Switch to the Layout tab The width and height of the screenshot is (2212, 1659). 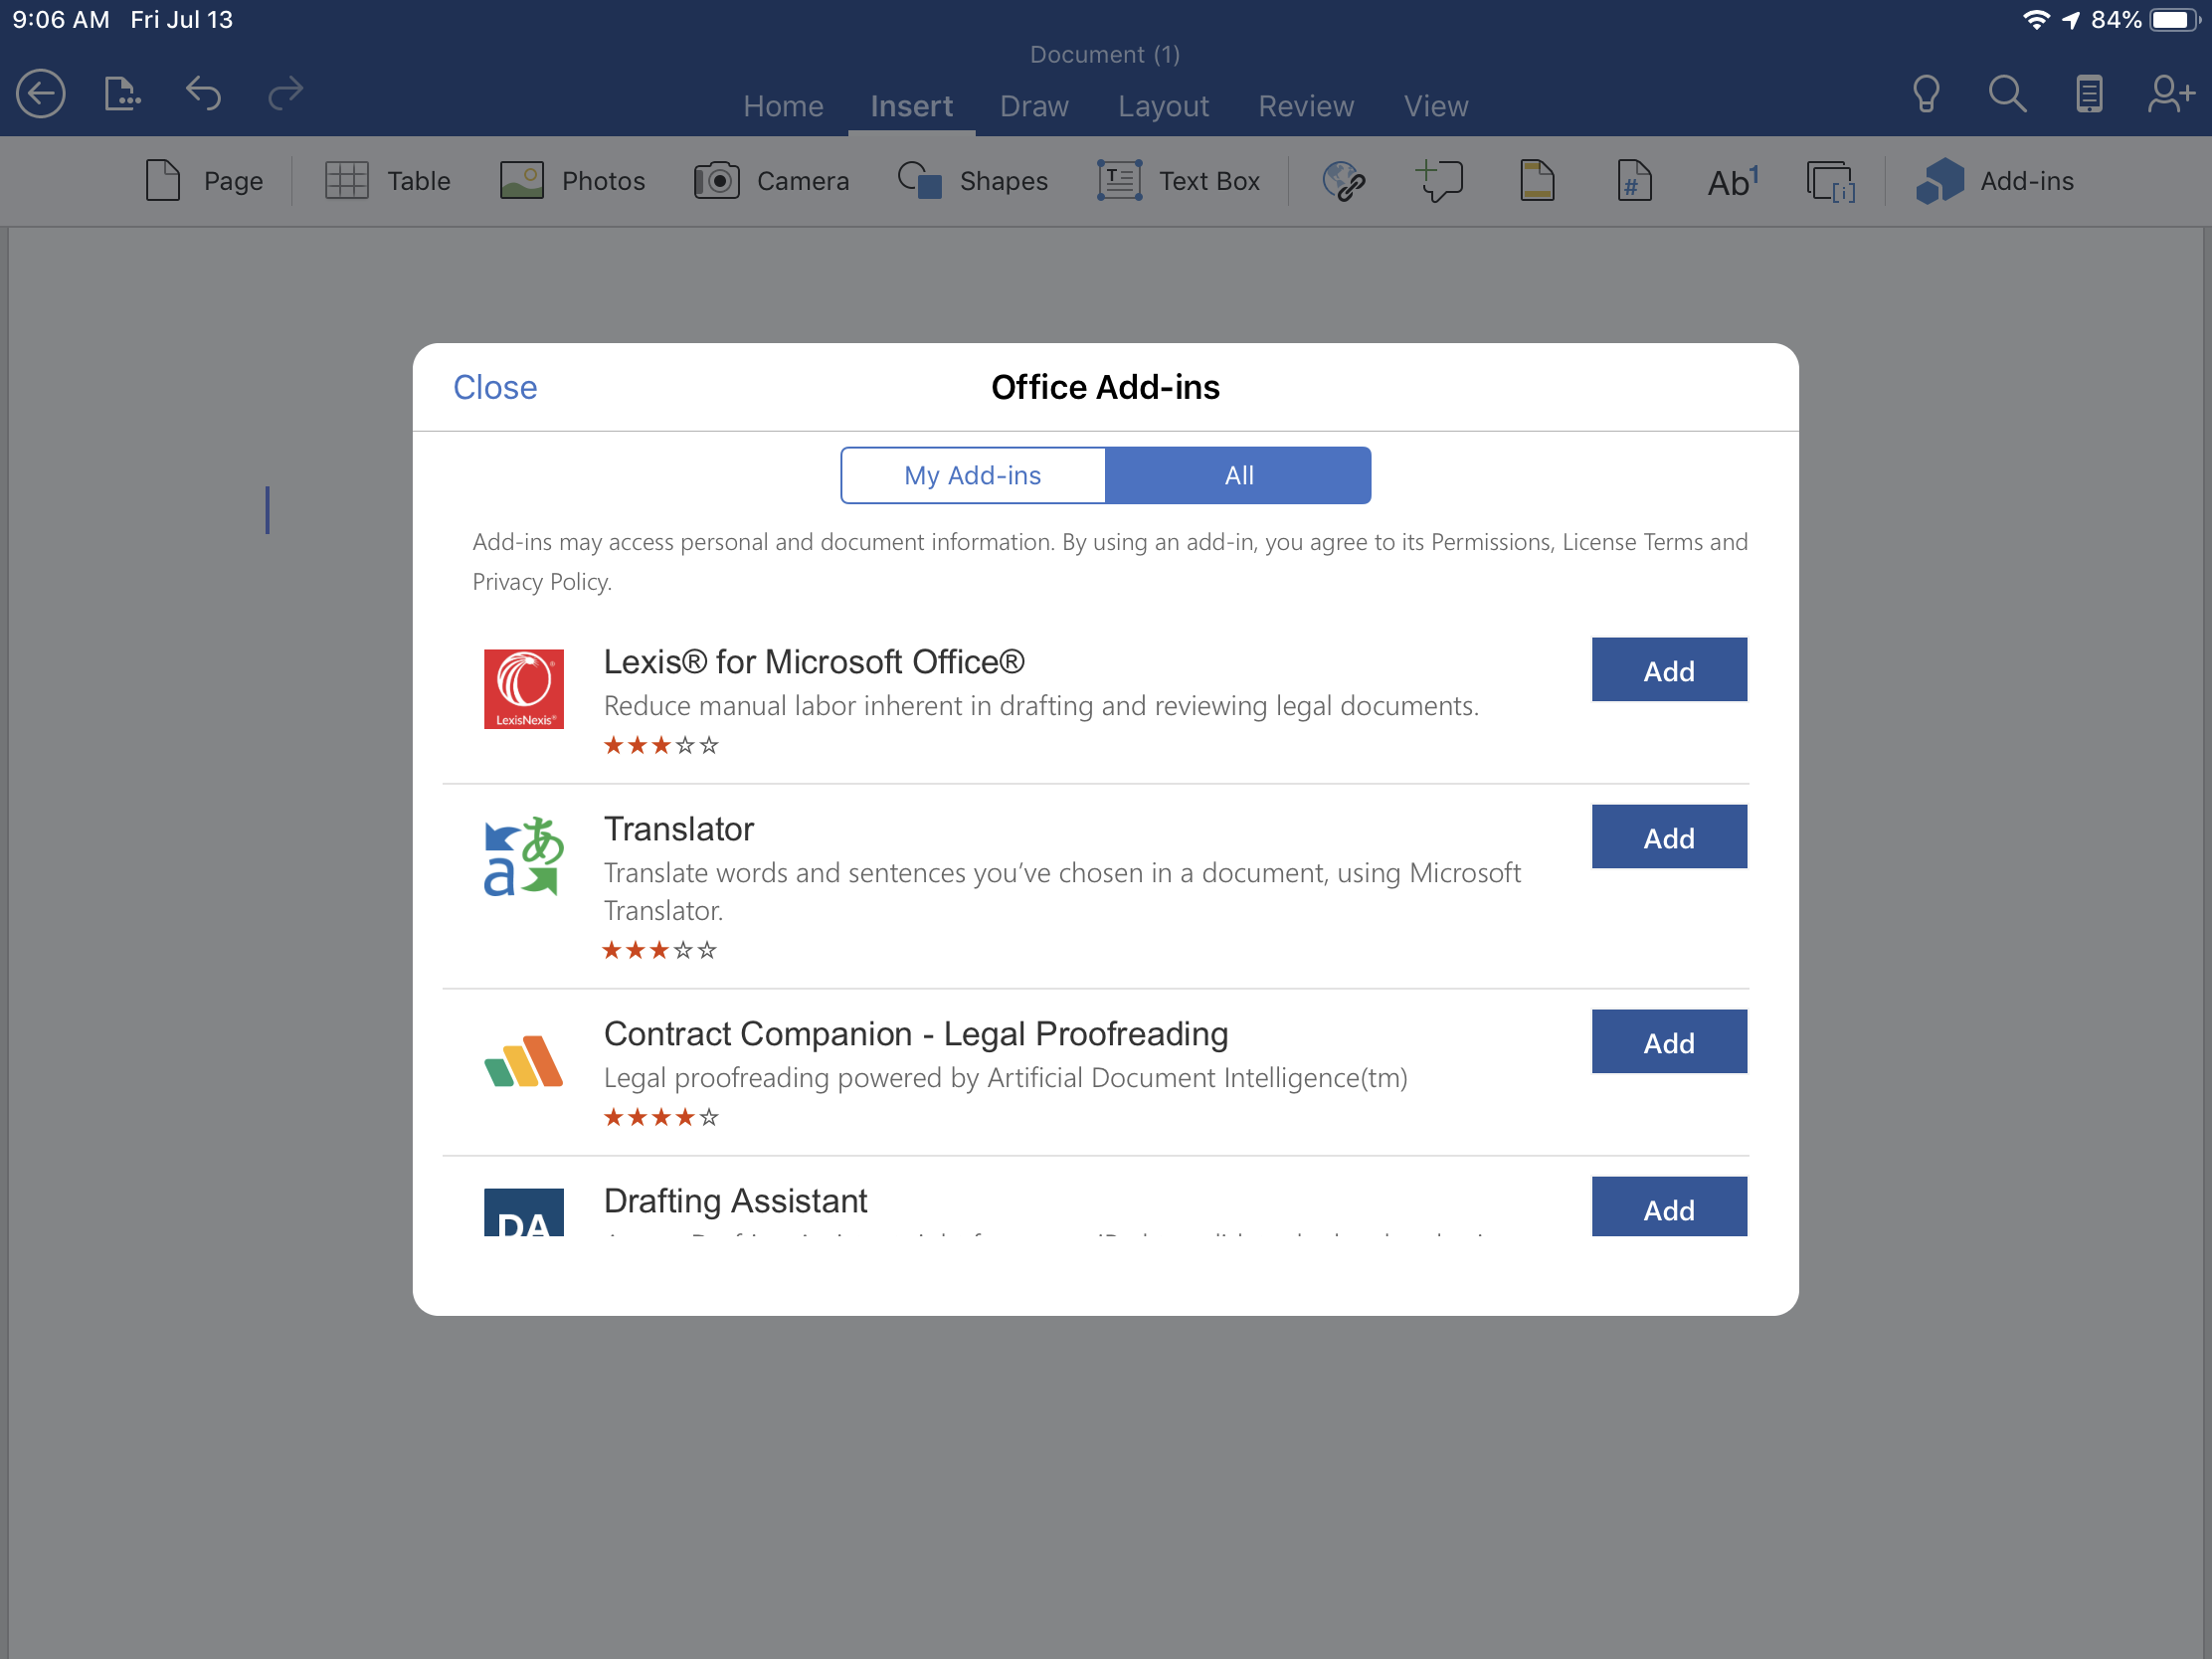coord(1163,106)
